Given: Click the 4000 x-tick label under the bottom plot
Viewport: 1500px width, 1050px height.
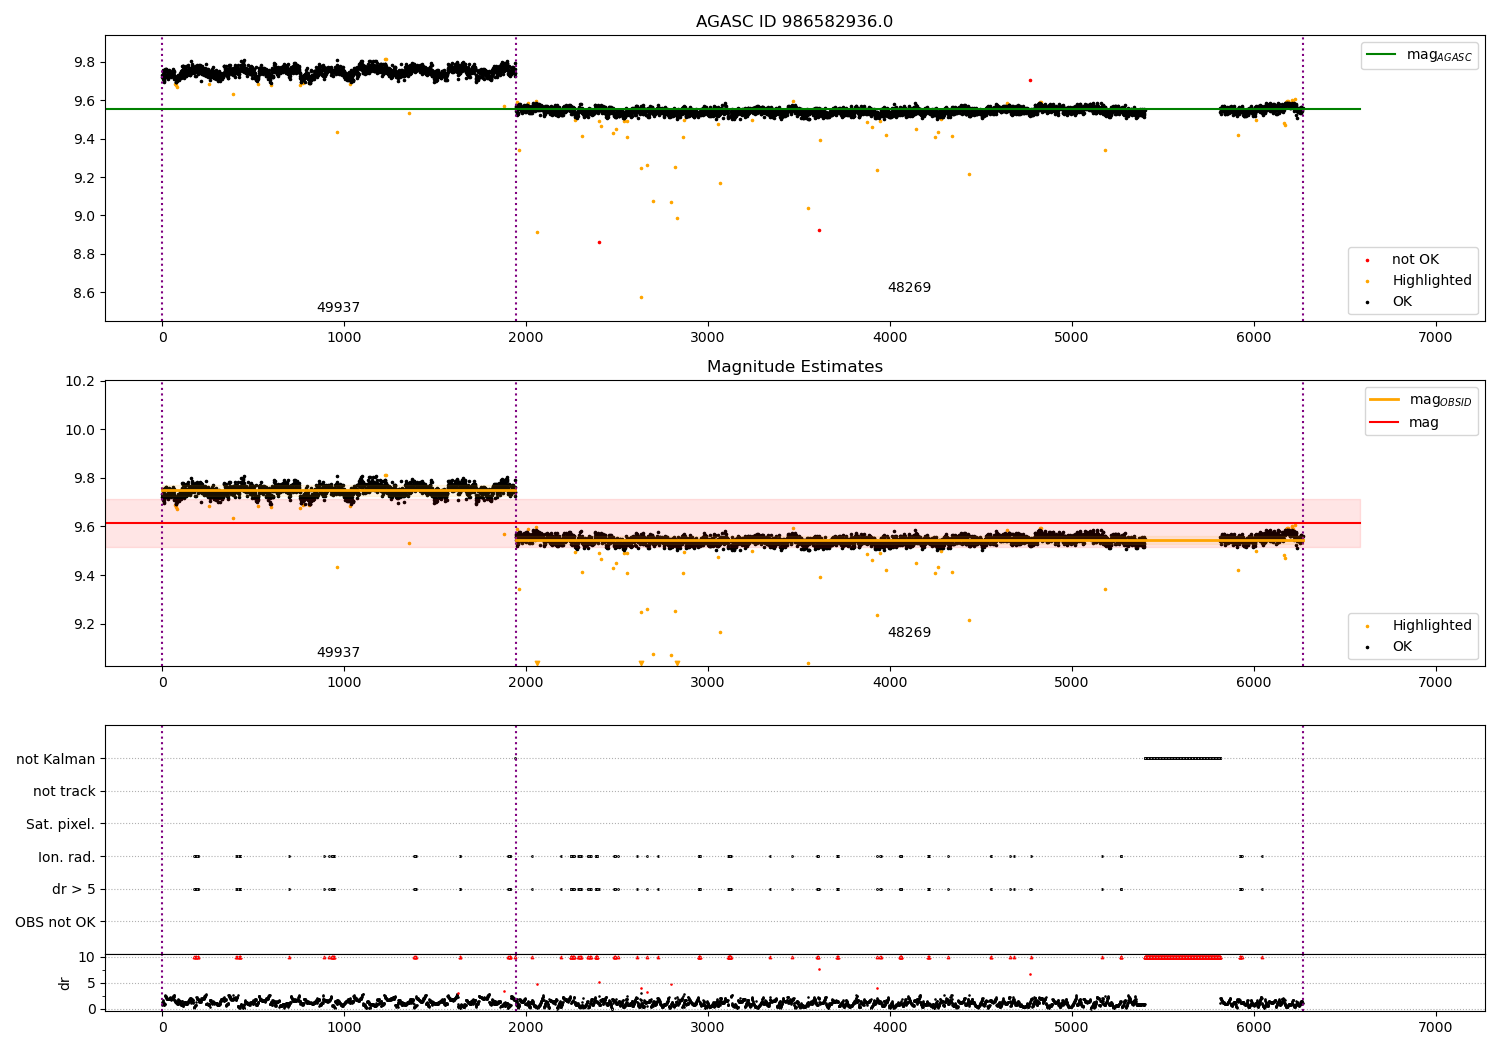Looking at the screenshot, I should point(890,1028).
